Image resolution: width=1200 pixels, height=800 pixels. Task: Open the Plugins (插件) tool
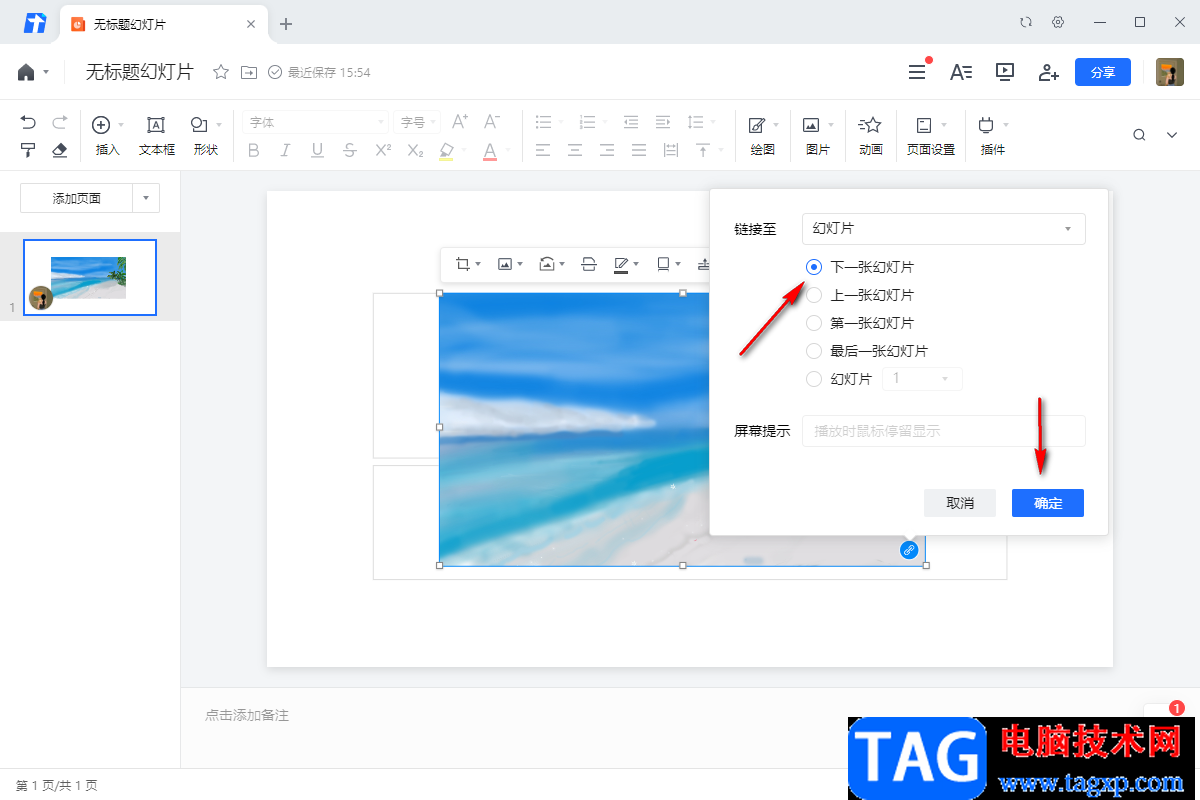tap(992, 136)
